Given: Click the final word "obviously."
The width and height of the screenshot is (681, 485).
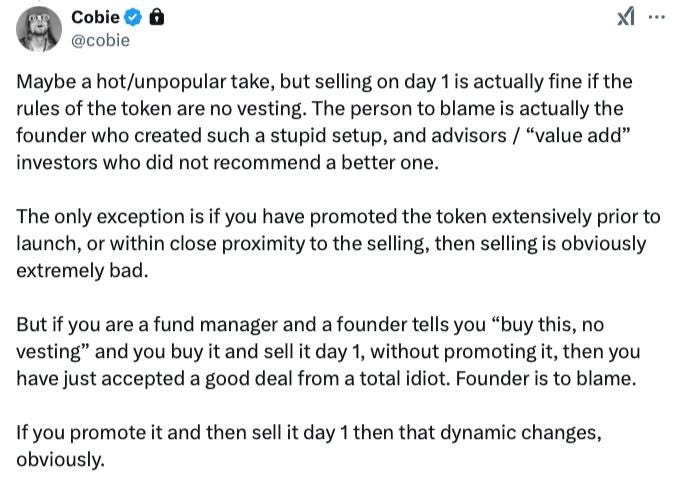Looking at the screenshot, I should (x=61, y=459).
